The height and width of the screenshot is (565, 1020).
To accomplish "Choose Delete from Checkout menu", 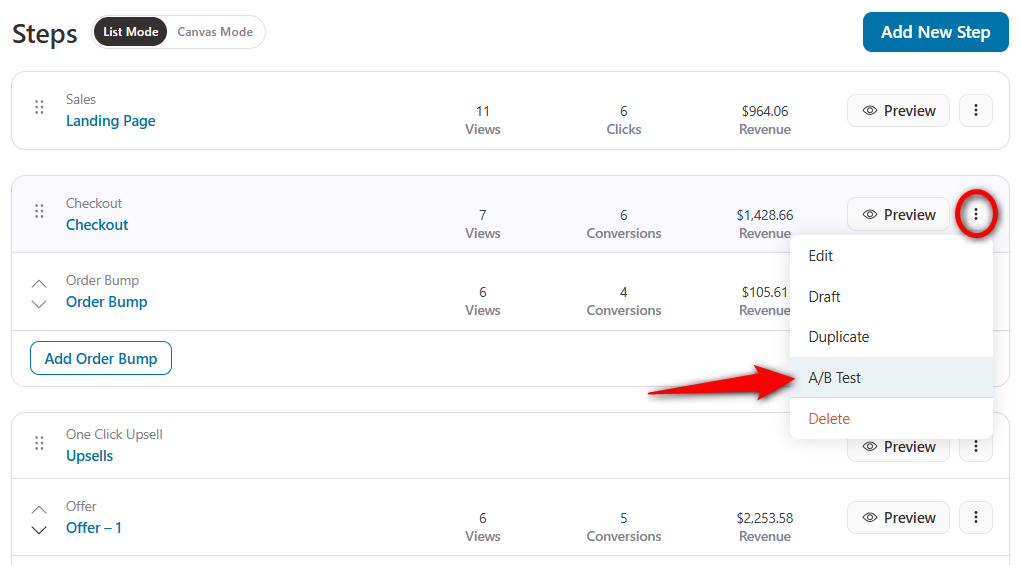I will [891, 419].
